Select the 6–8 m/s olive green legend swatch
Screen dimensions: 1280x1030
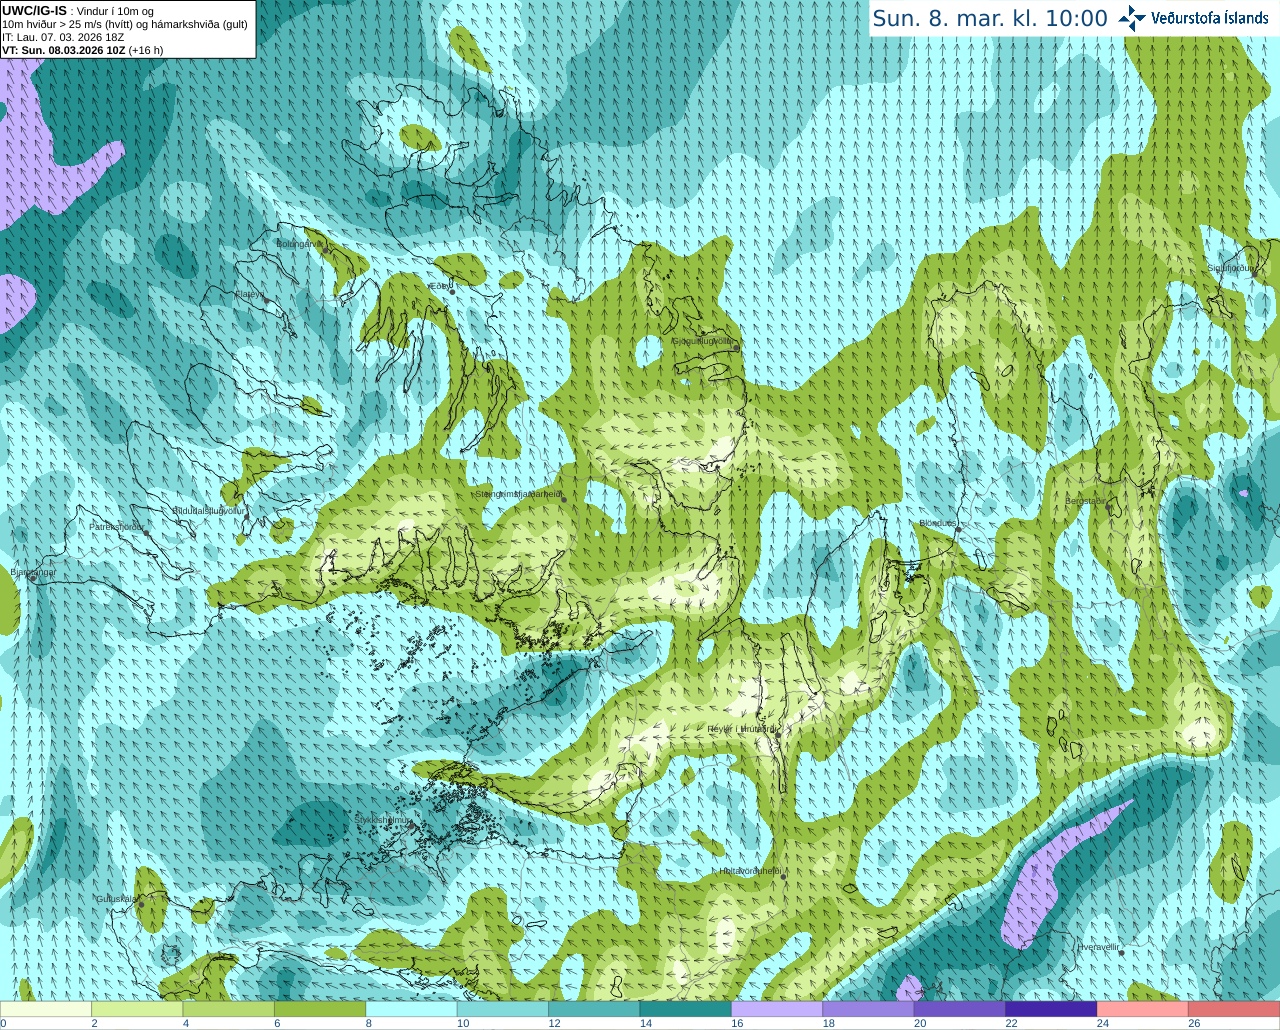[320, 1009]
